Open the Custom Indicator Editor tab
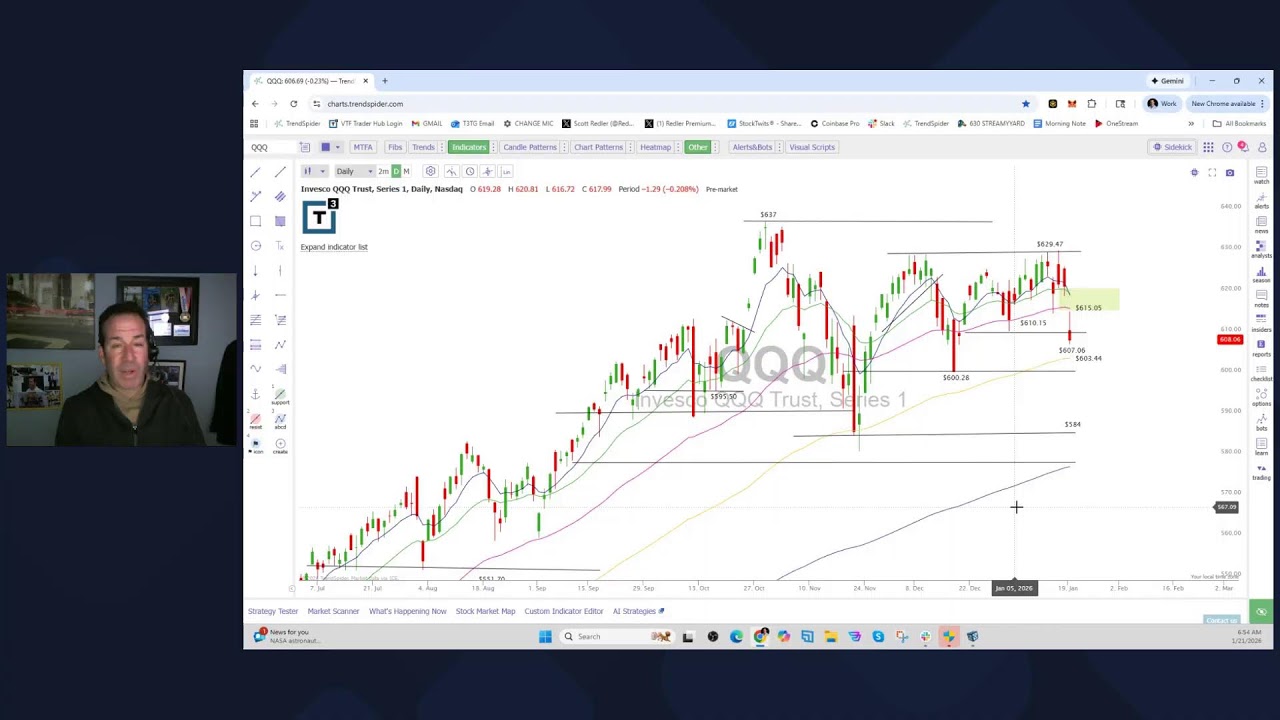 pos(564,611)
